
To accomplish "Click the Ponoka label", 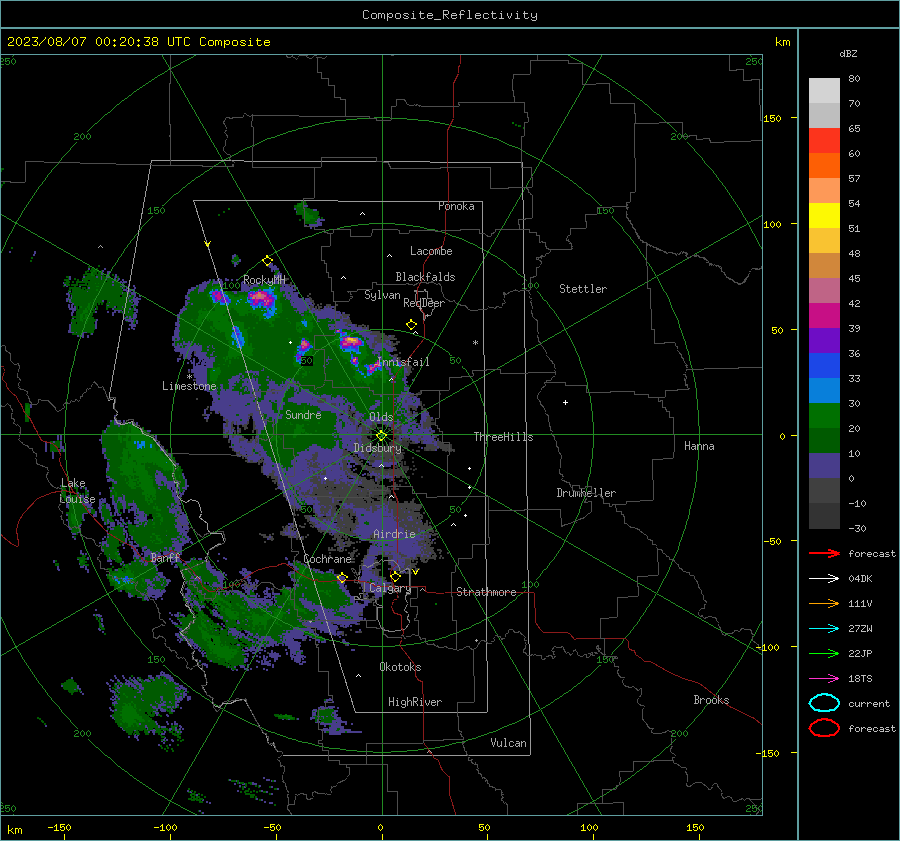I will tap(456, 206).
